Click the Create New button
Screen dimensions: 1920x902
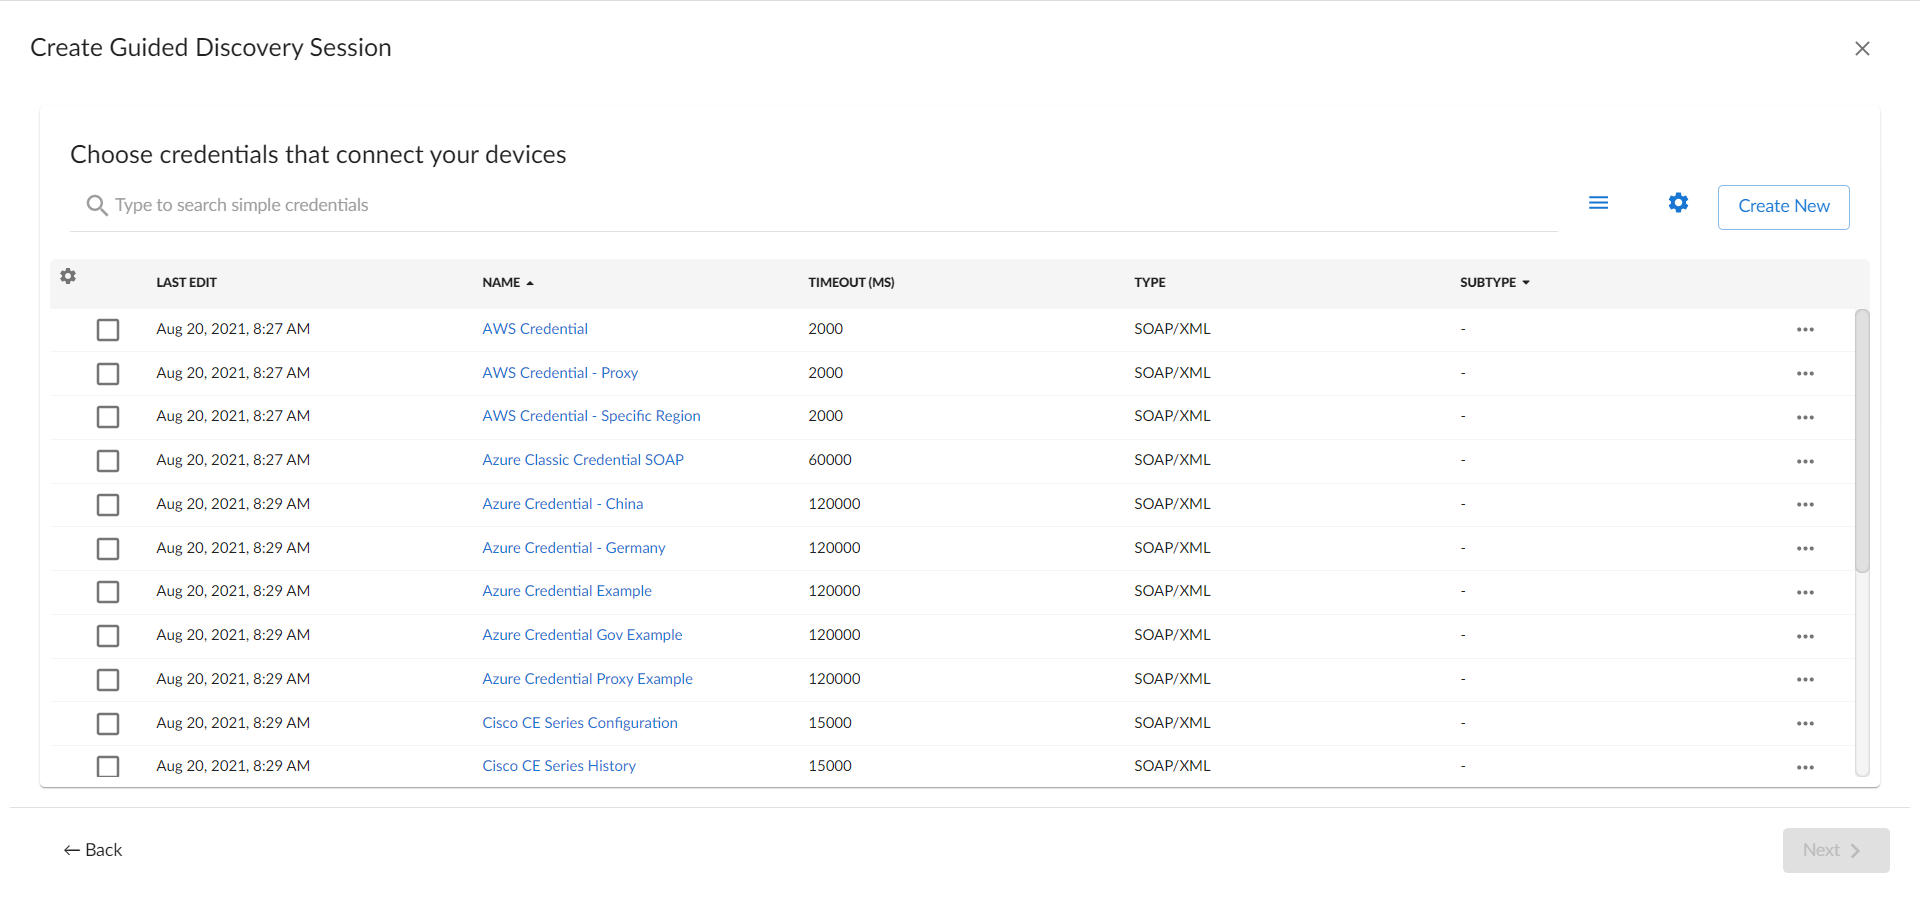click(x=1783, y=207)
